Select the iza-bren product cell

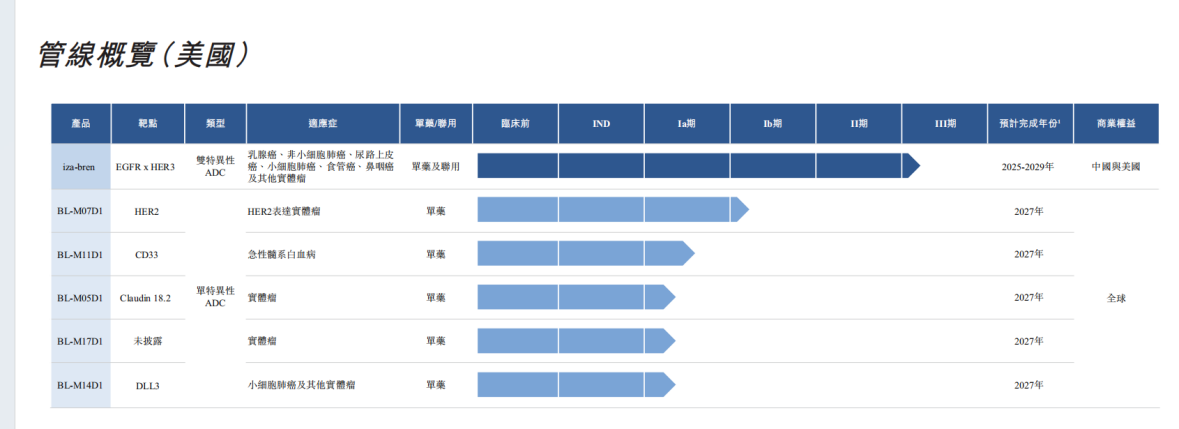[x=81, y=167]
